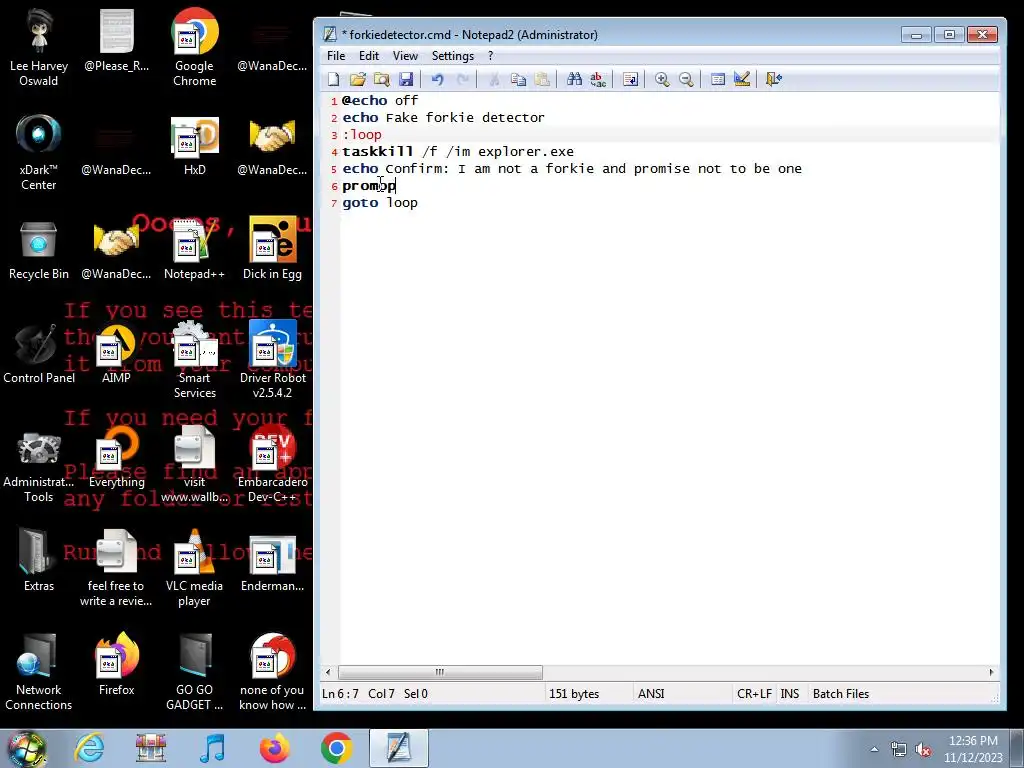Click the Paste clipboard icon
The width and height of the screenshot is (1024, 768).
[x=542, y=80]
